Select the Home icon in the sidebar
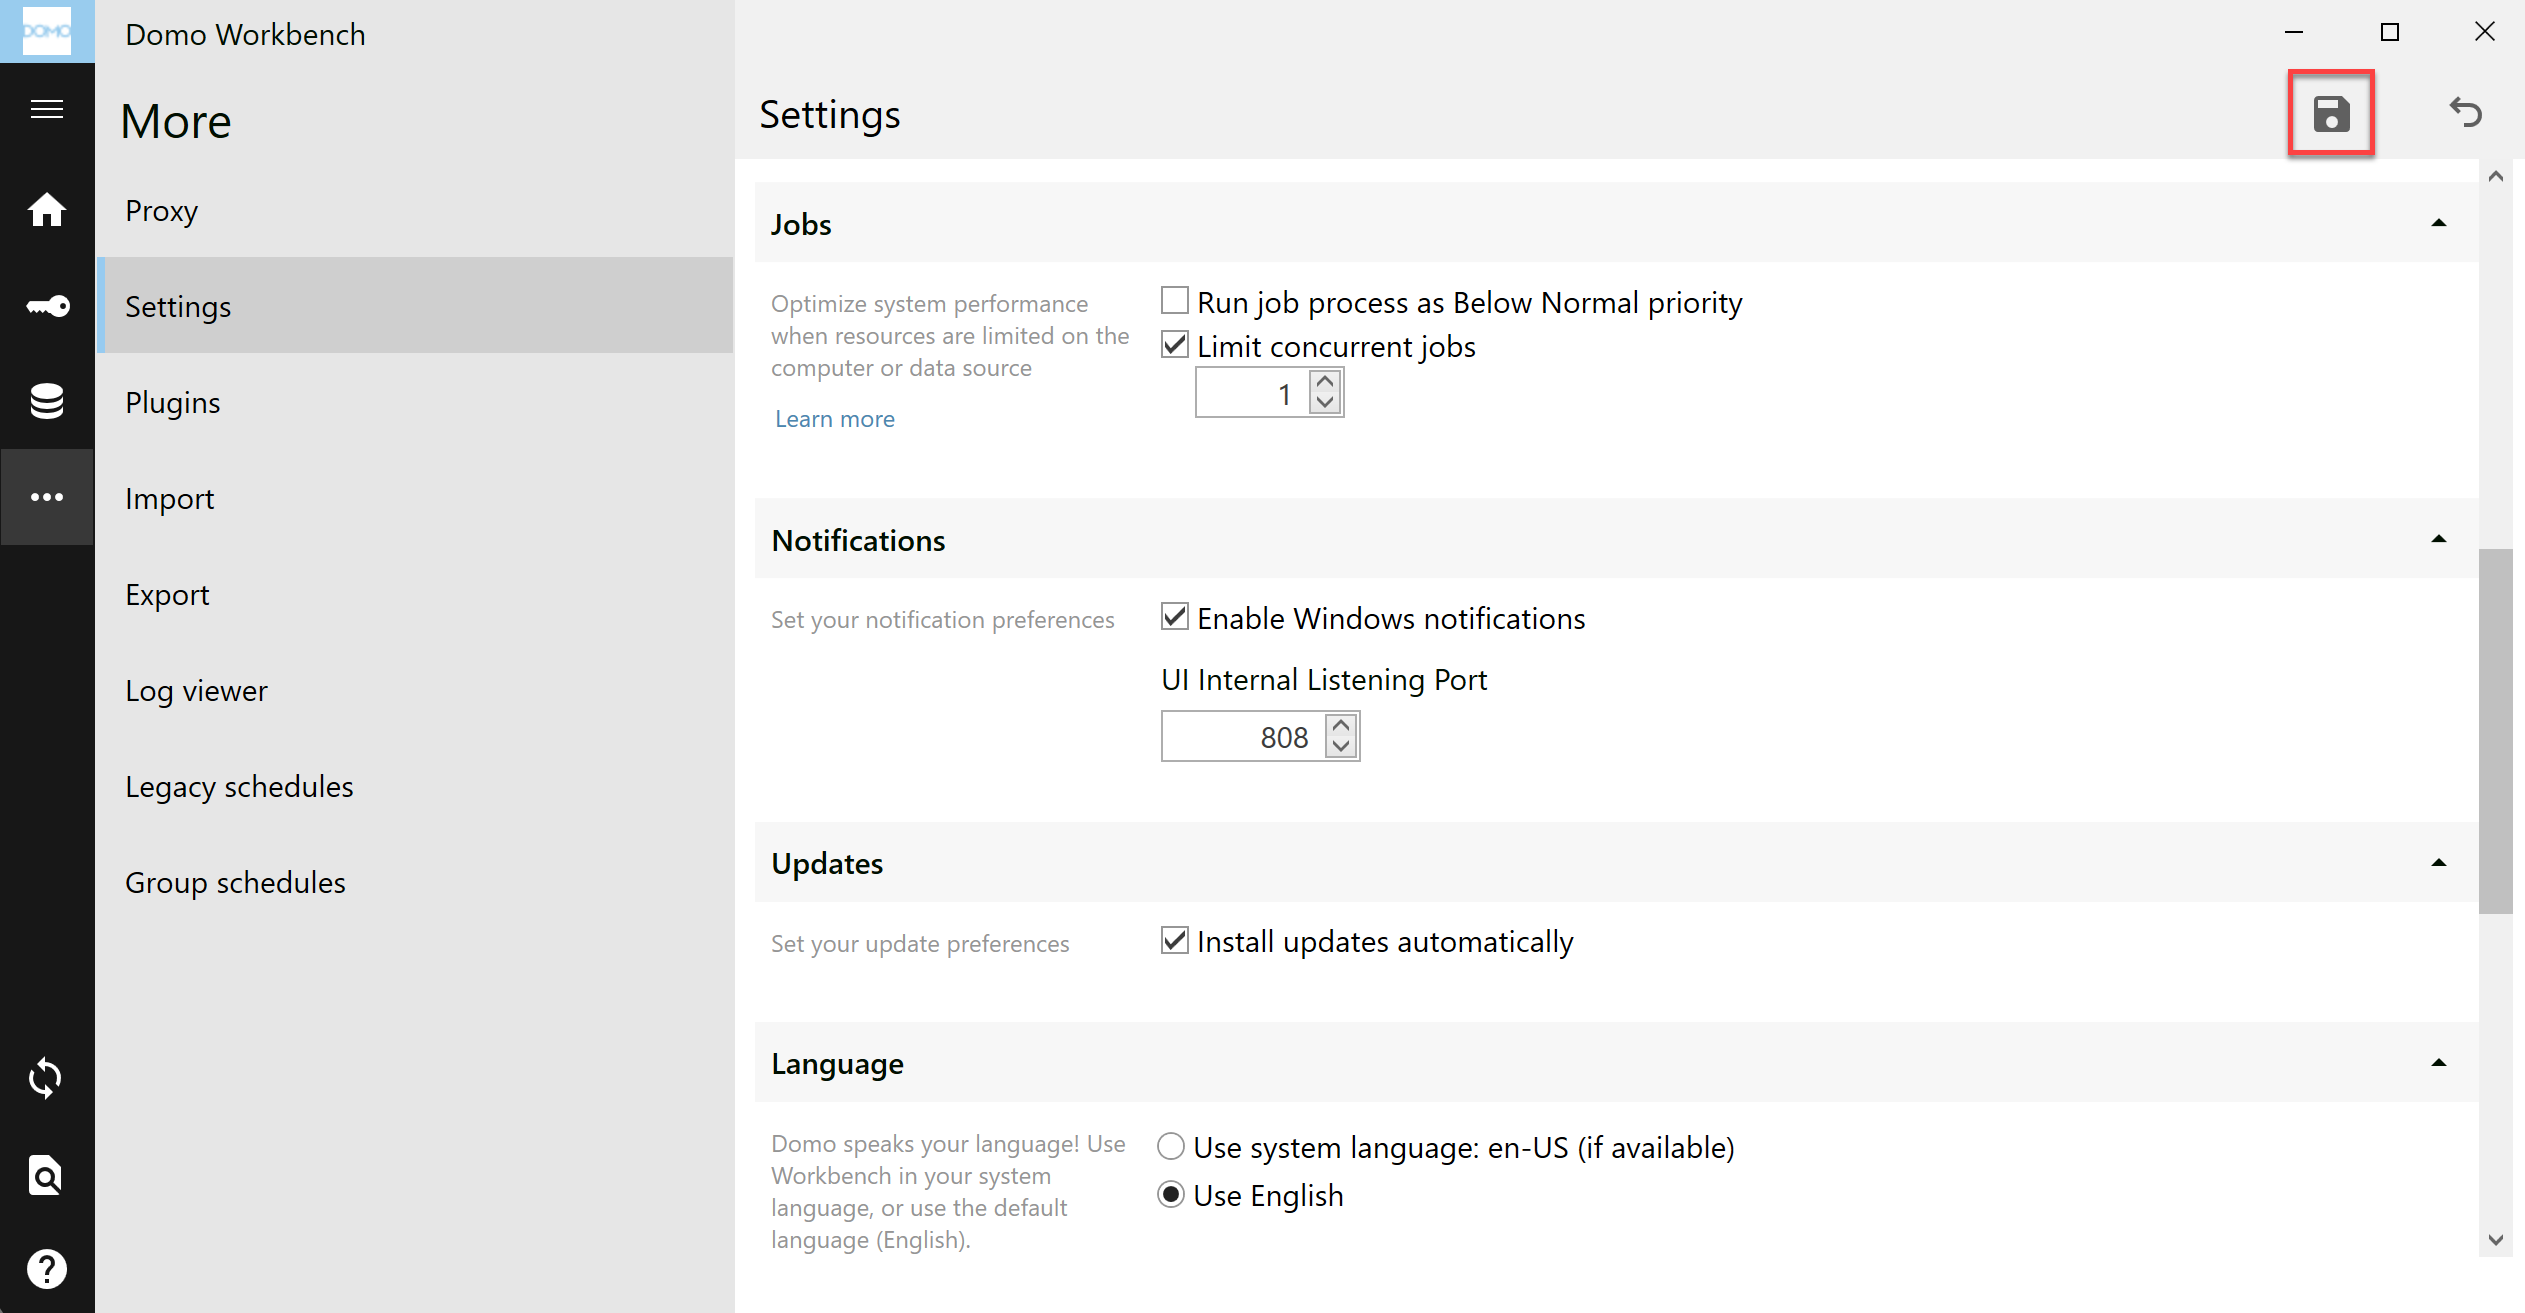 (x=47, y=210)
